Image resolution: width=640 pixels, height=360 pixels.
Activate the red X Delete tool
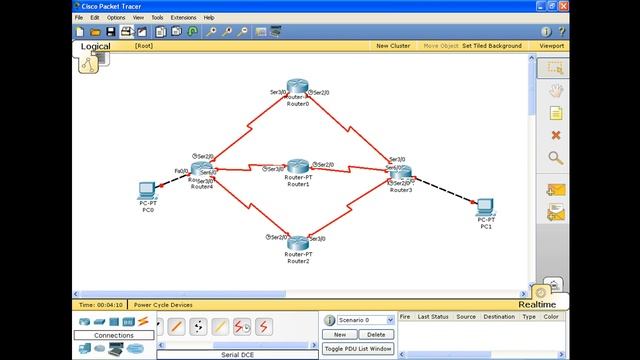coord(556,135)
